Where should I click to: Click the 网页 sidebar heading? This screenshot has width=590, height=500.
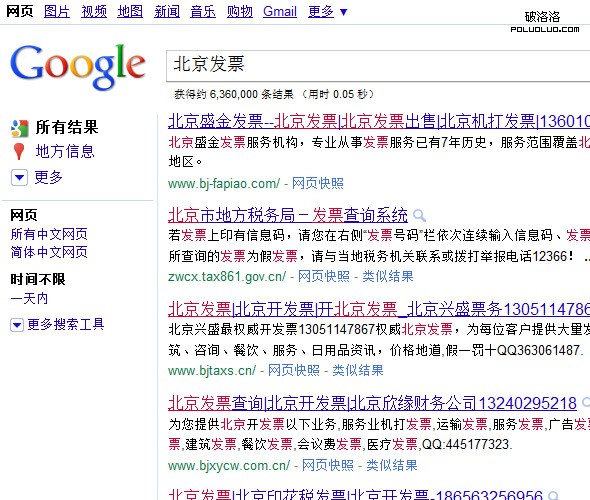click(x=24, y=215)
